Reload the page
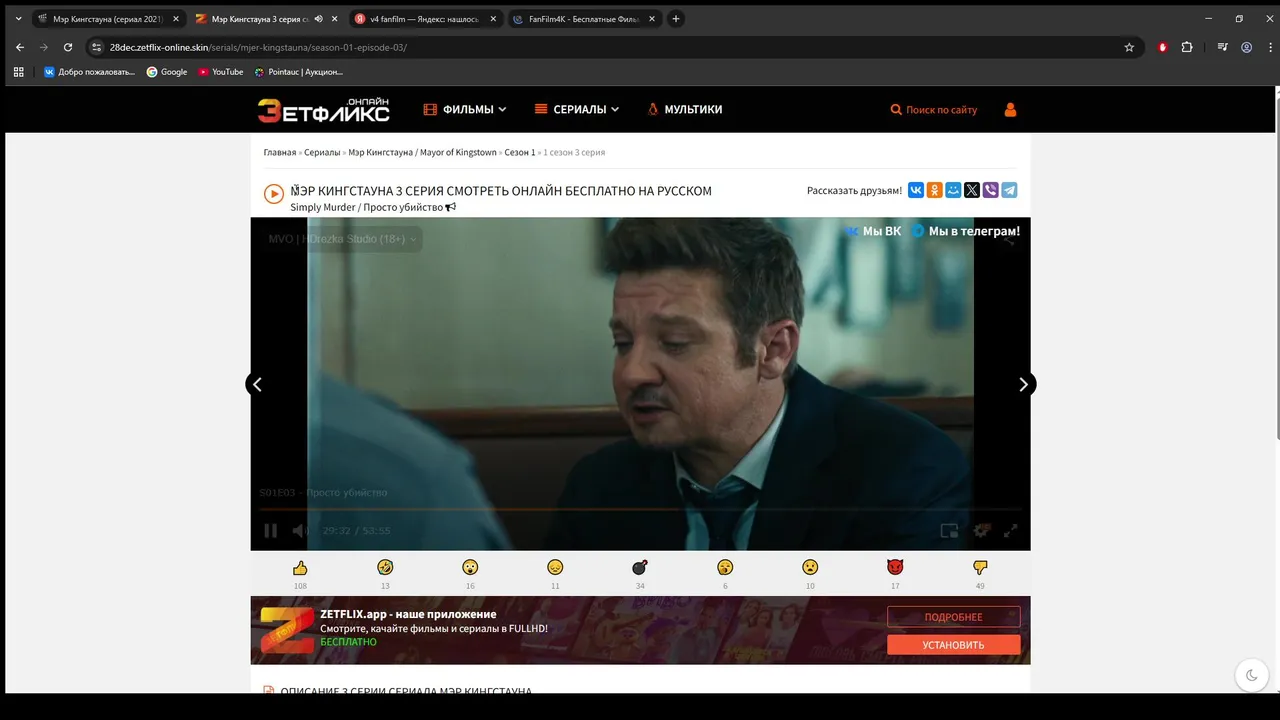 (68, 47)
